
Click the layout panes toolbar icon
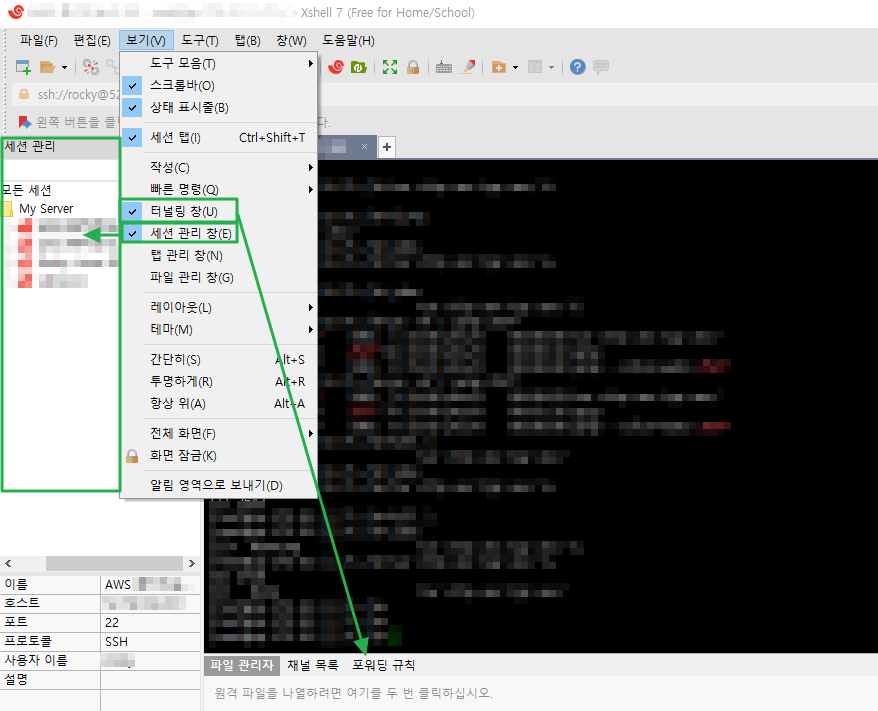pos(535,67)
